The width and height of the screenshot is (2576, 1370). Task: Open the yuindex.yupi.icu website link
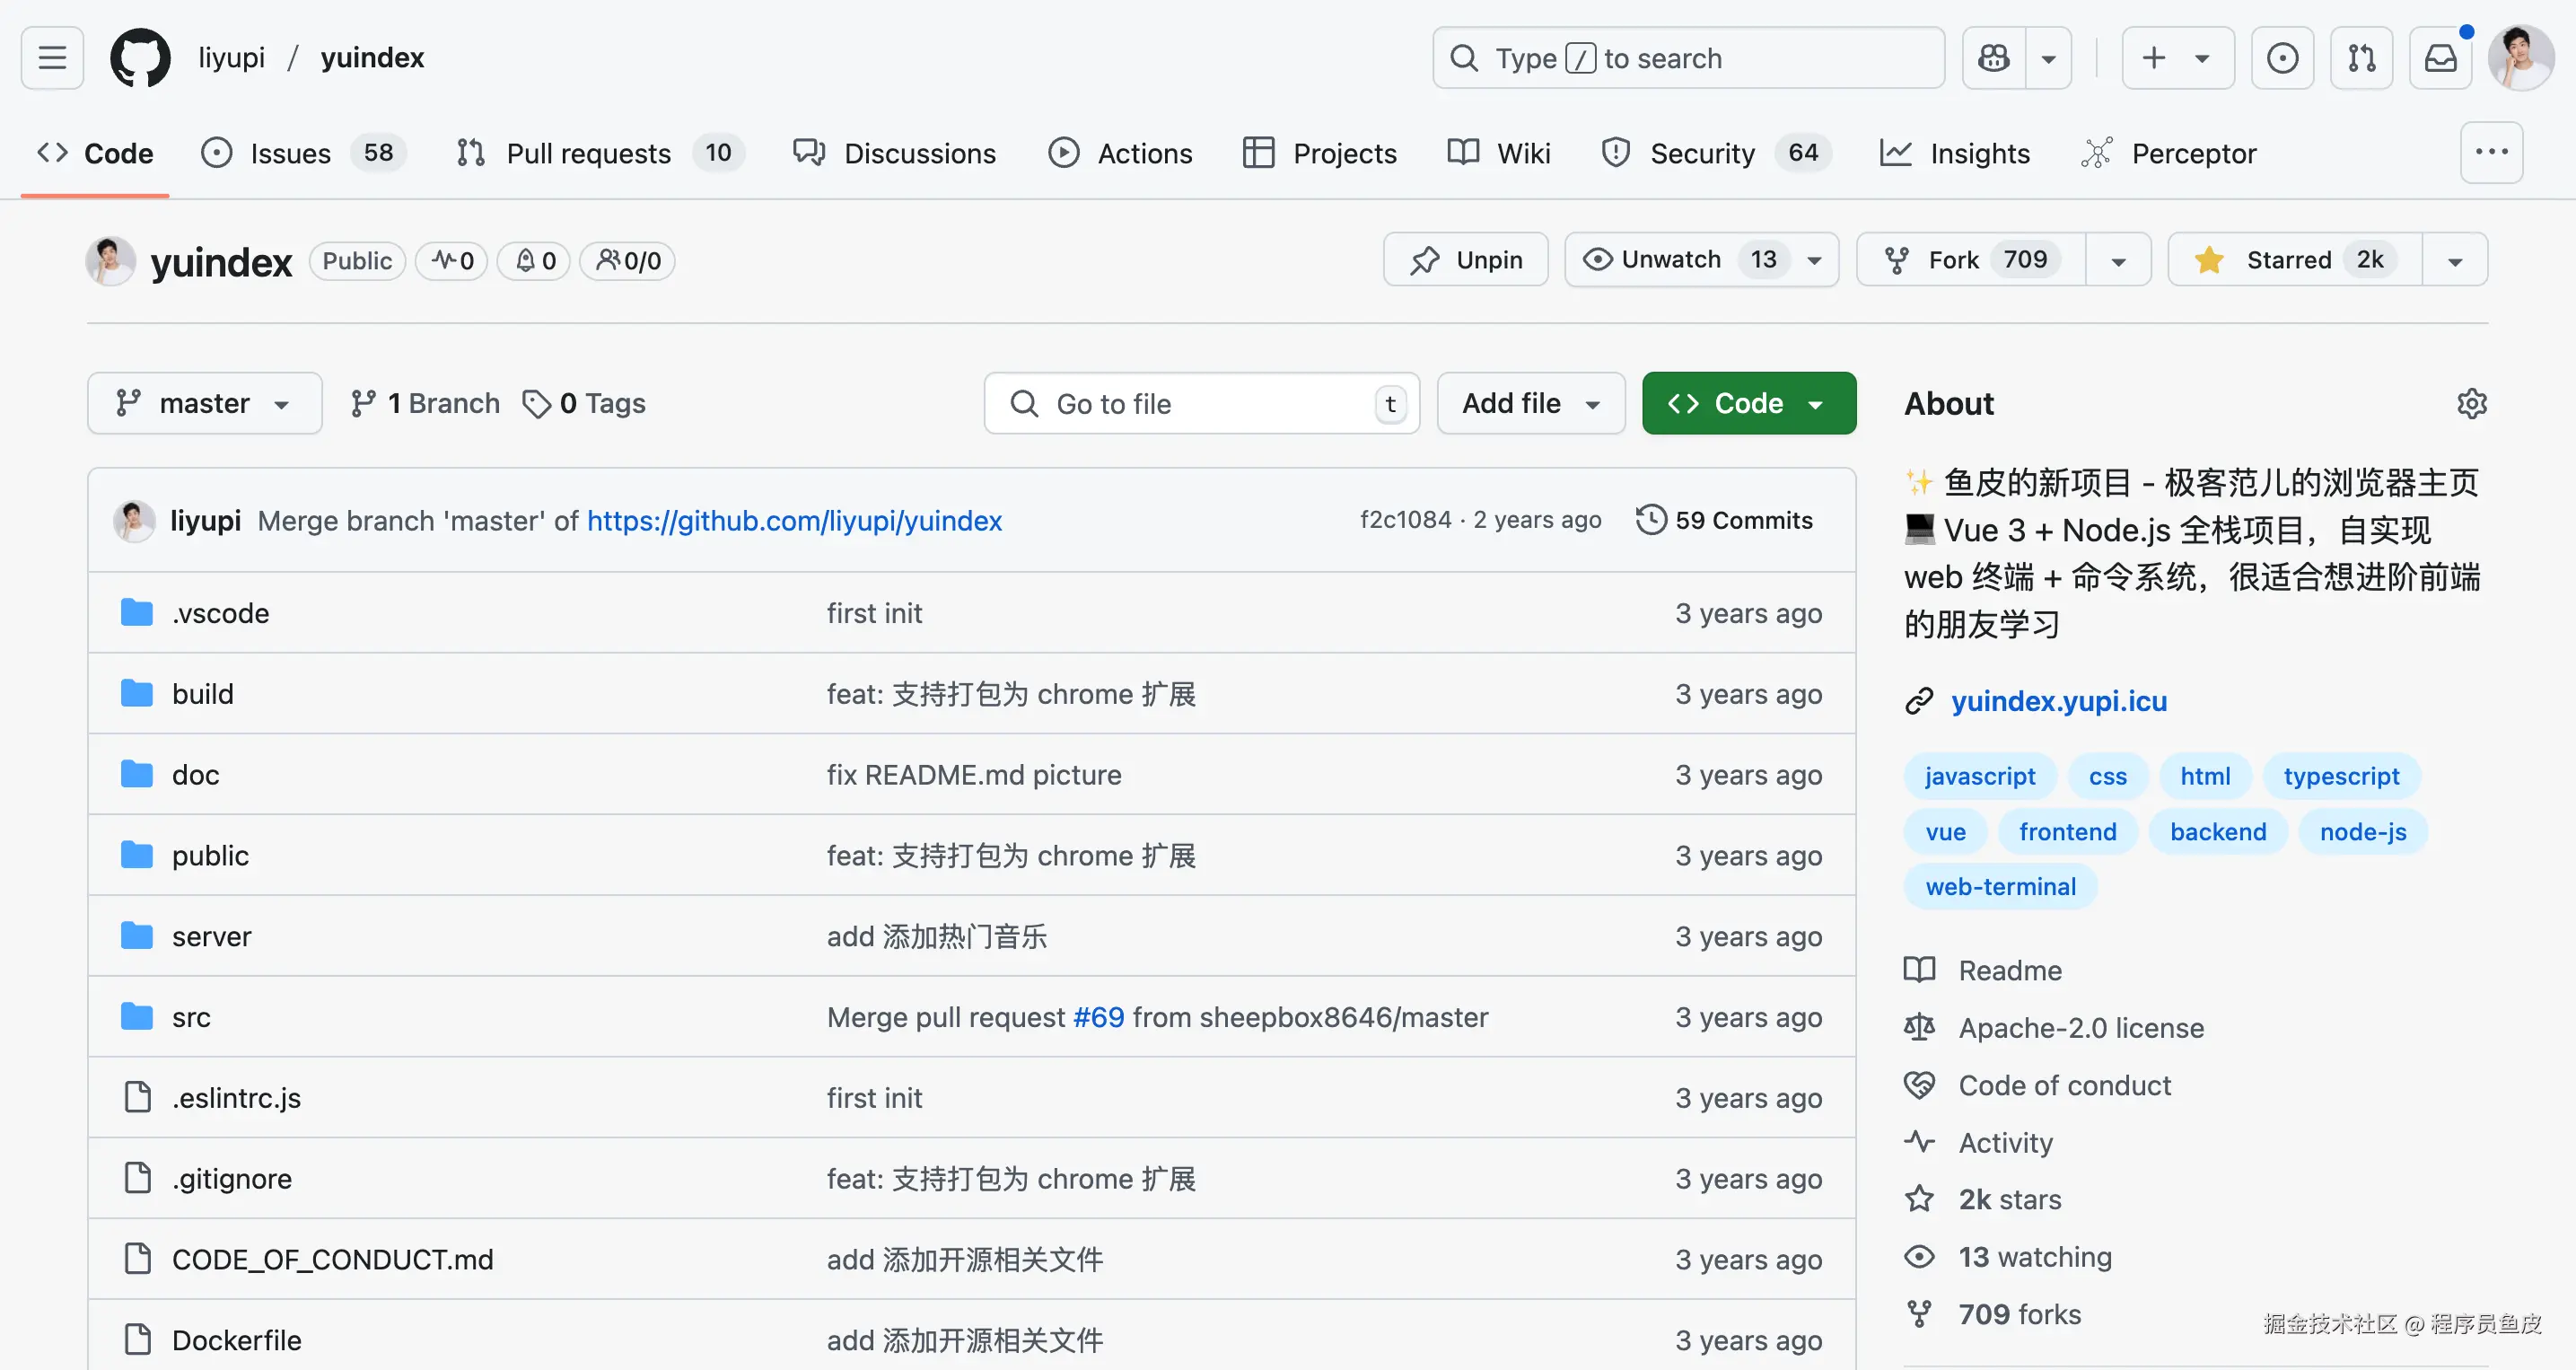tap(2058, 701)
